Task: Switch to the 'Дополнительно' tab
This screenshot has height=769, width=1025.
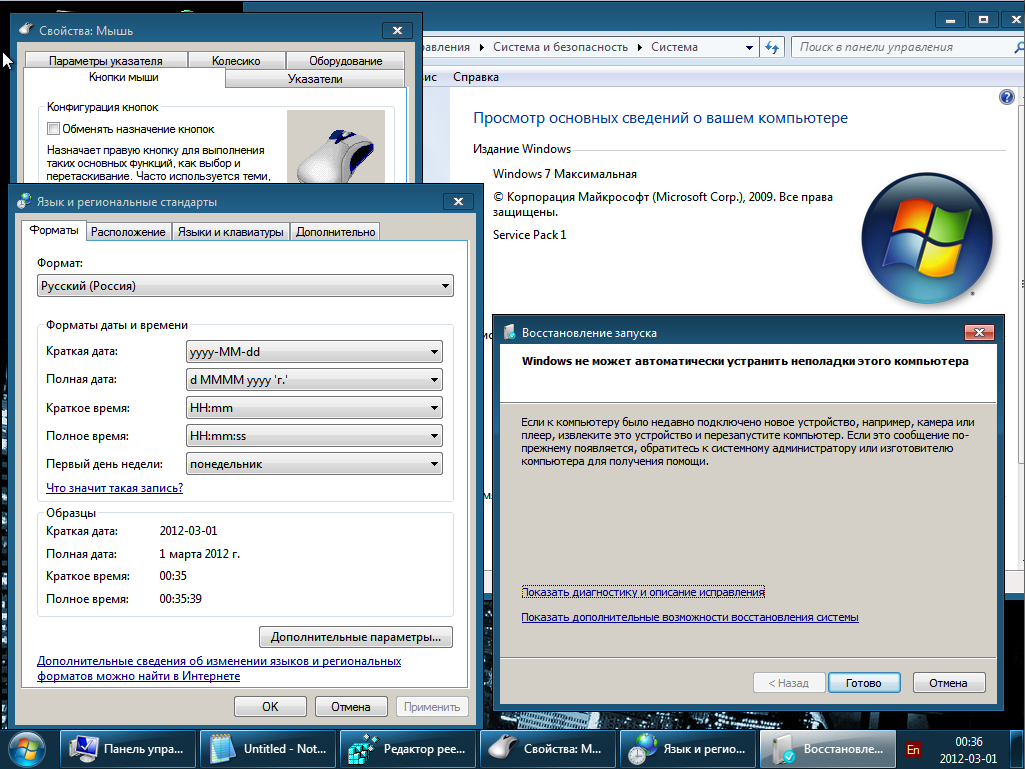Action: [335, 231]
